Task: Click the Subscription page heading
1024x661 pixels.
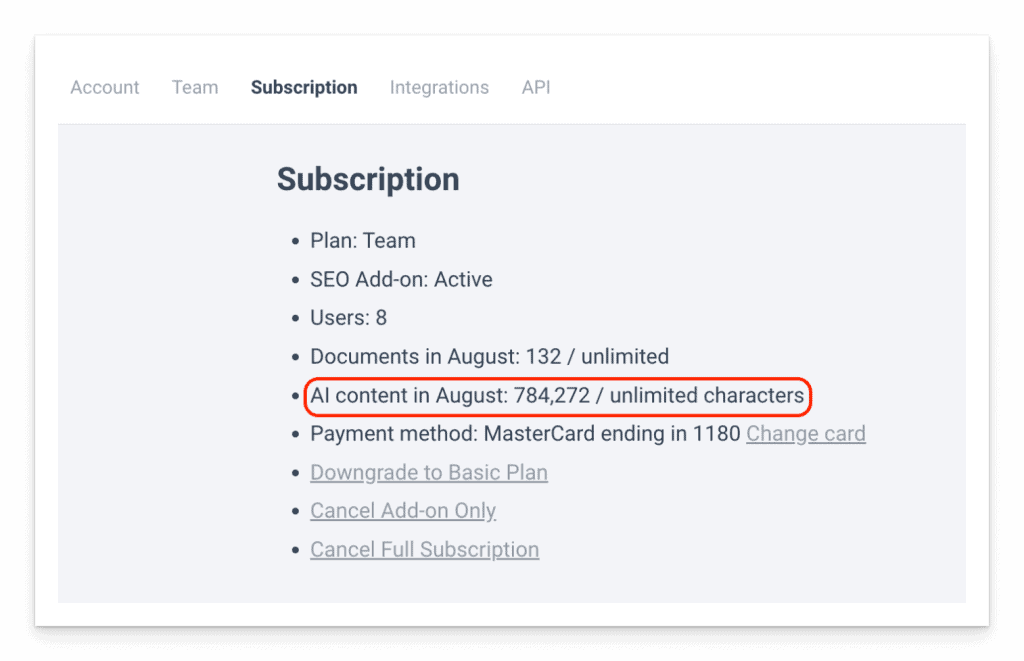Action: pyautogui.click(x=368, y=180)
